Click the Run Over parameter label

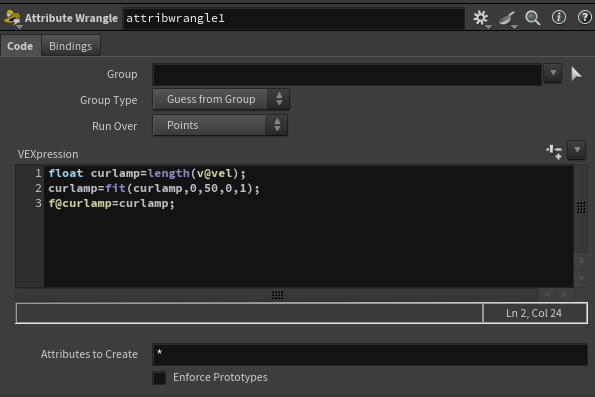114,126
